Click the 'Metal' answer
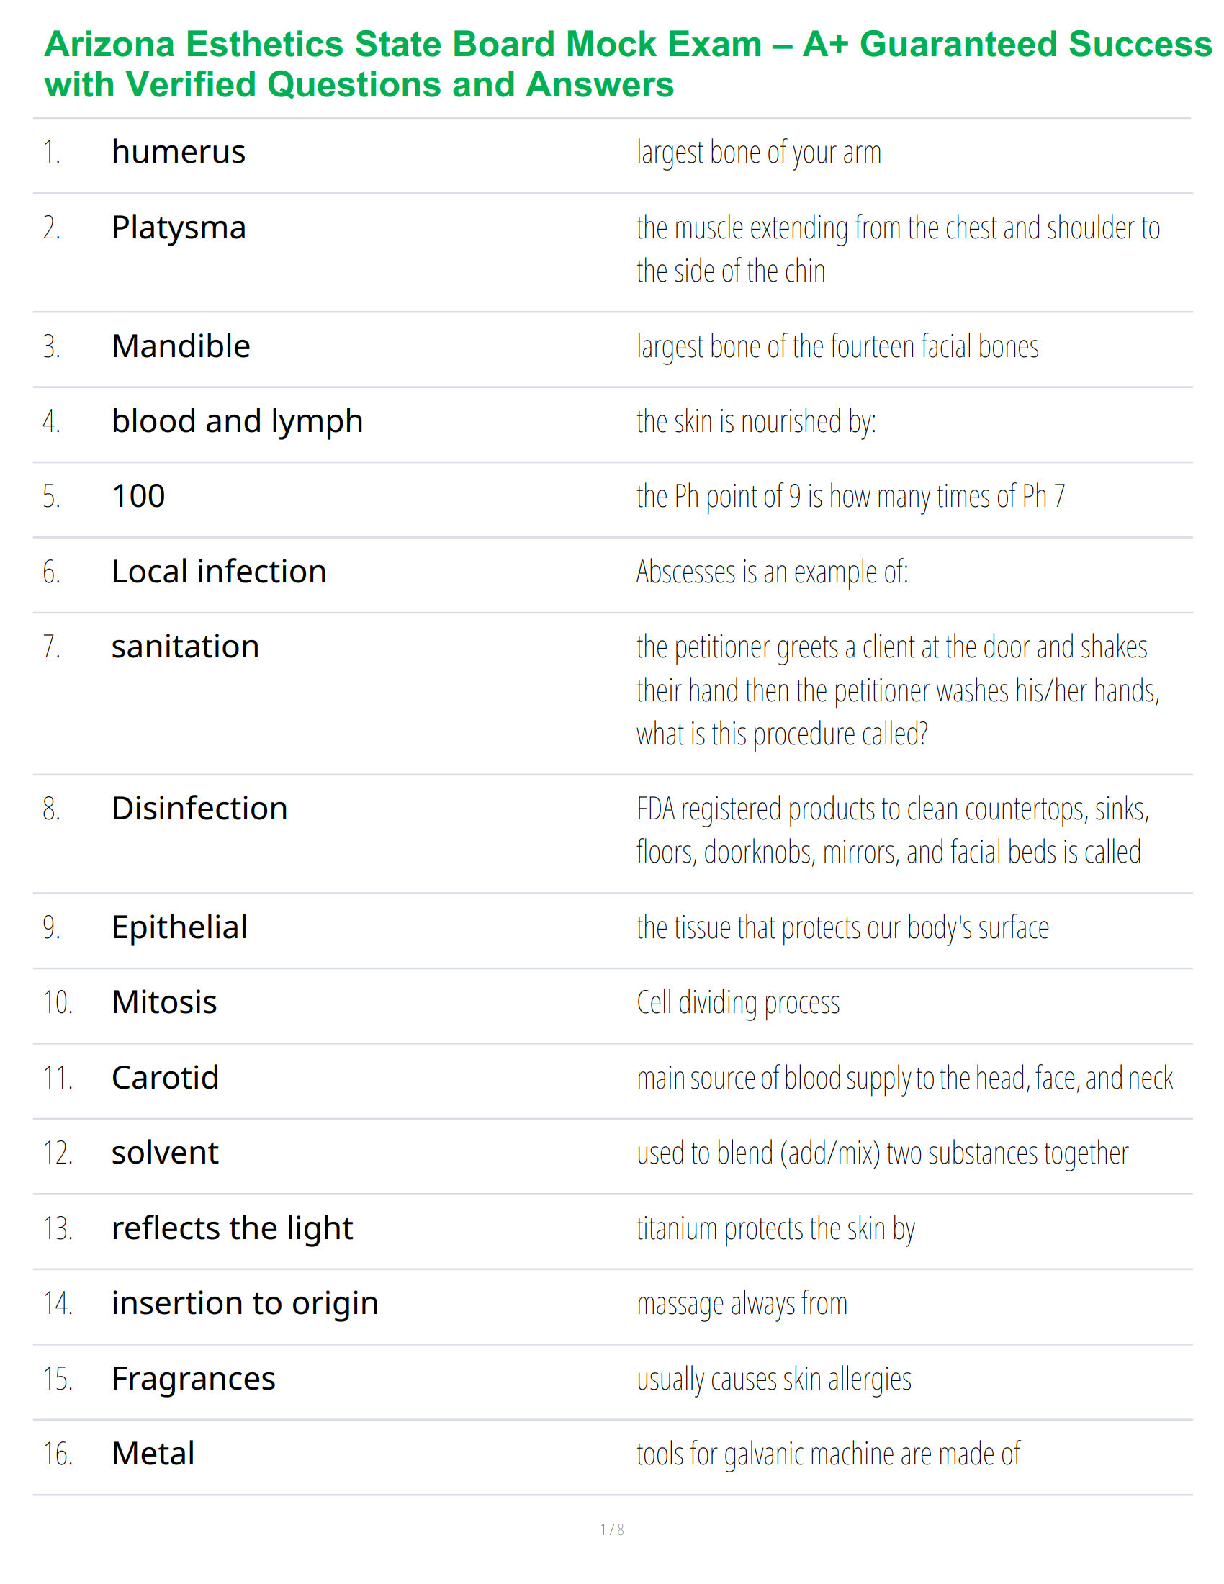The width and height of the screenshot is (1224, 1584). click(153, 1453)
